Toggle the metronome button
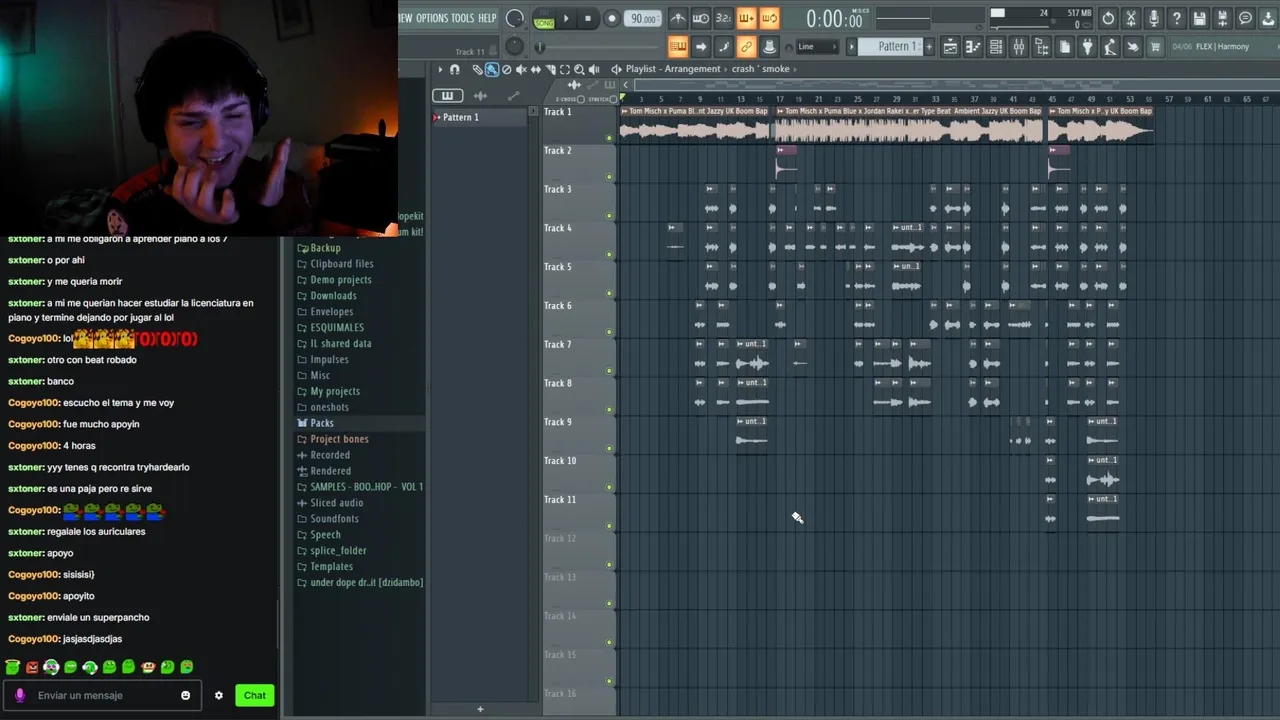Image resolution: width=1280 pixels, height=720 pixels. pyautogui.click(x=678, y=18)
